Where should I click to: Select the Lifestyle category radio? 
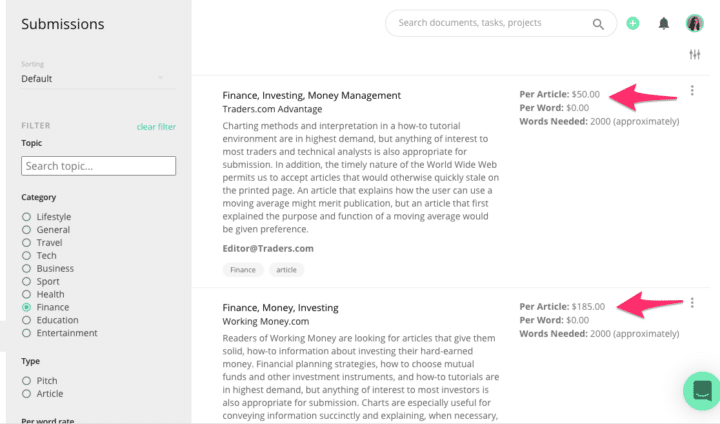click(27, 217)
